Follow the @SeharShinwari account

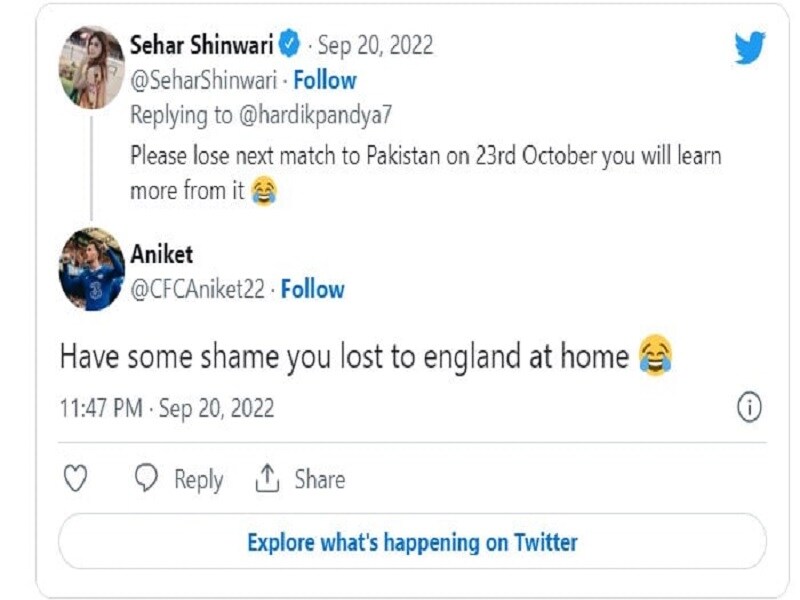[324, 81]
